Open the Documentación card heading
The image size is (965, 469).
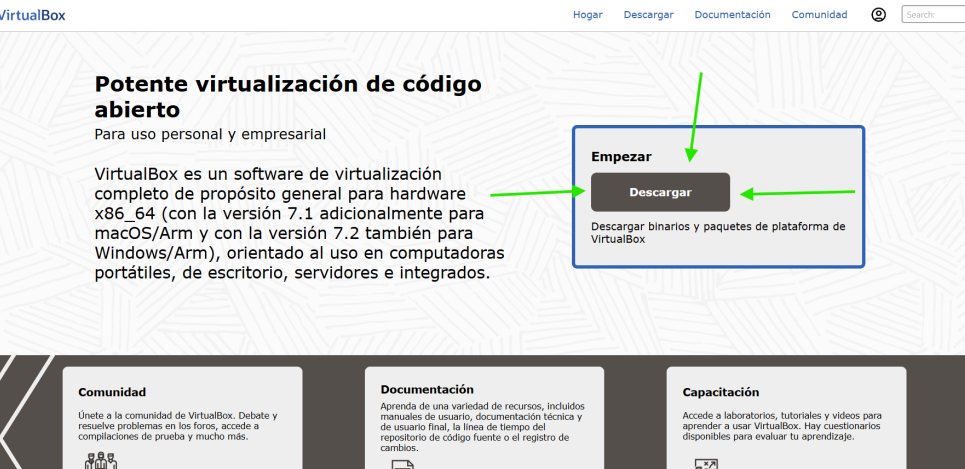point(427,389)
